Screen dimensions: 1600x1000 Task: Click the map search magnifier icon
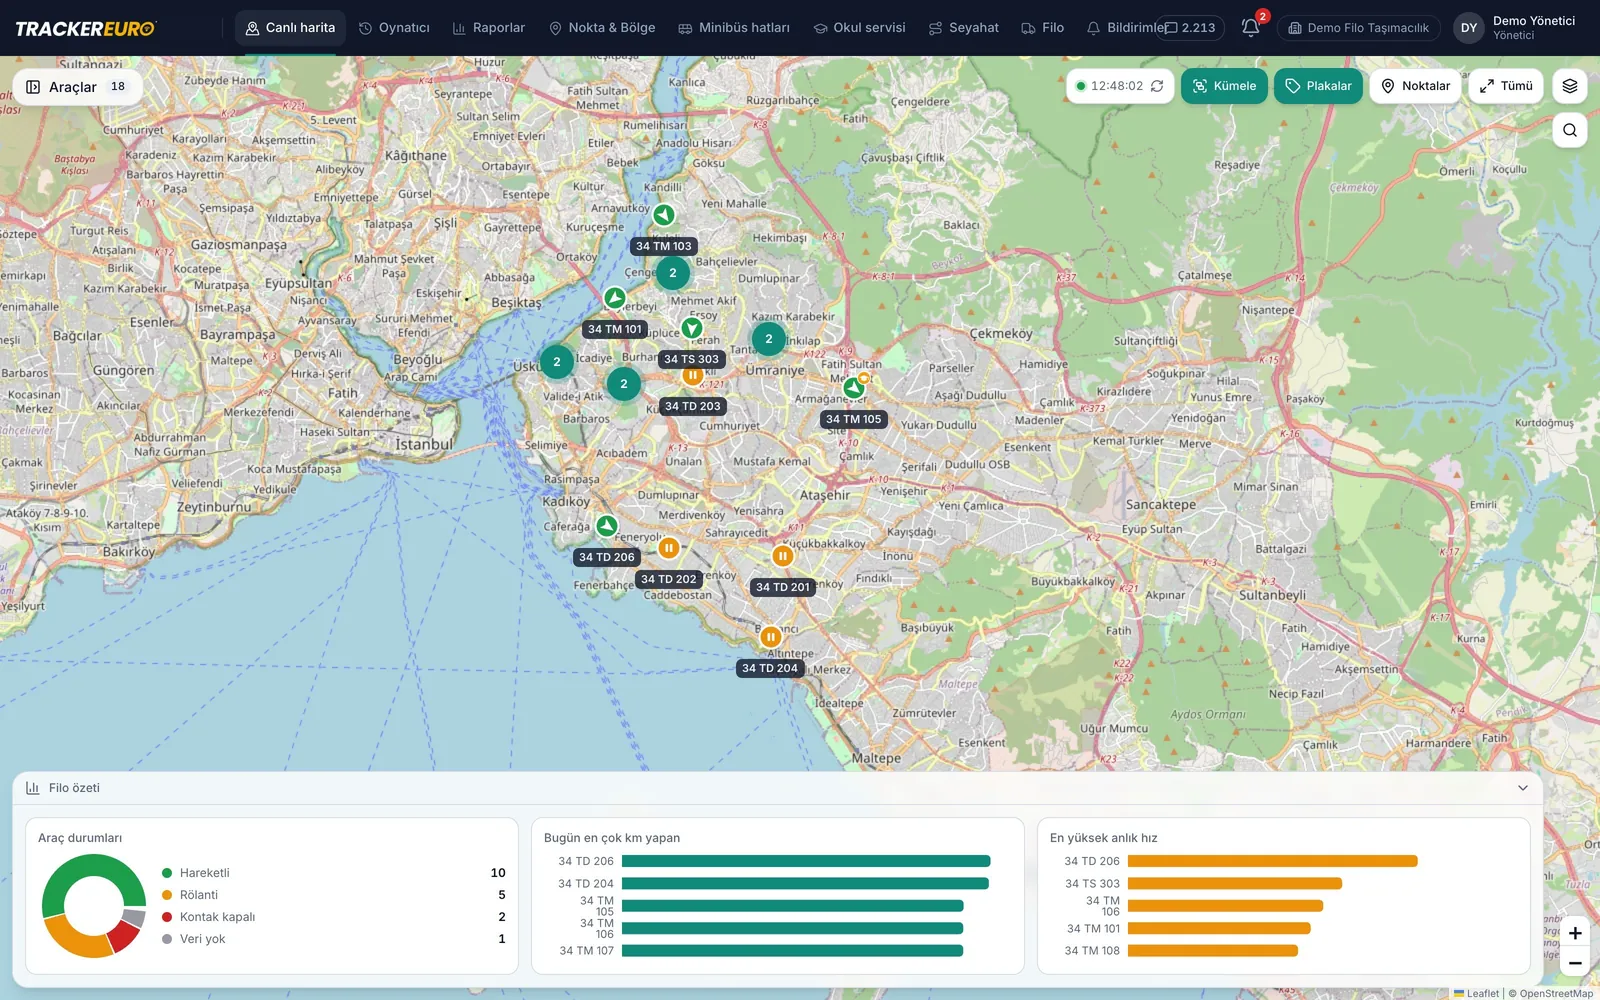point(1570,130)
